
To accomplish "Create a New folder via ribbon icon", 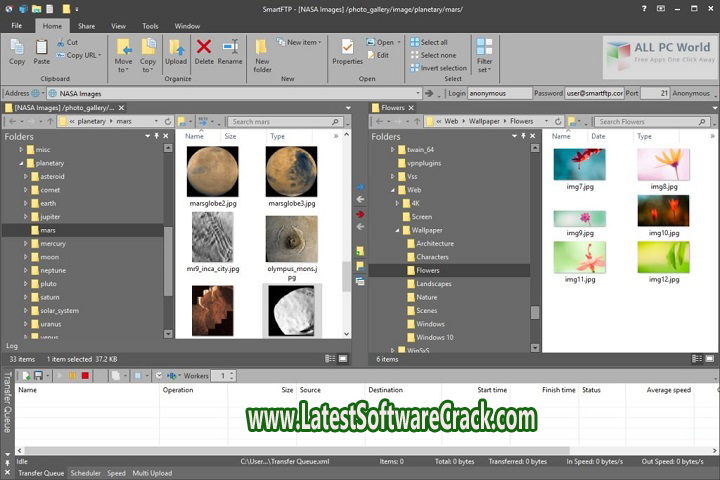I will coord(262,51).
